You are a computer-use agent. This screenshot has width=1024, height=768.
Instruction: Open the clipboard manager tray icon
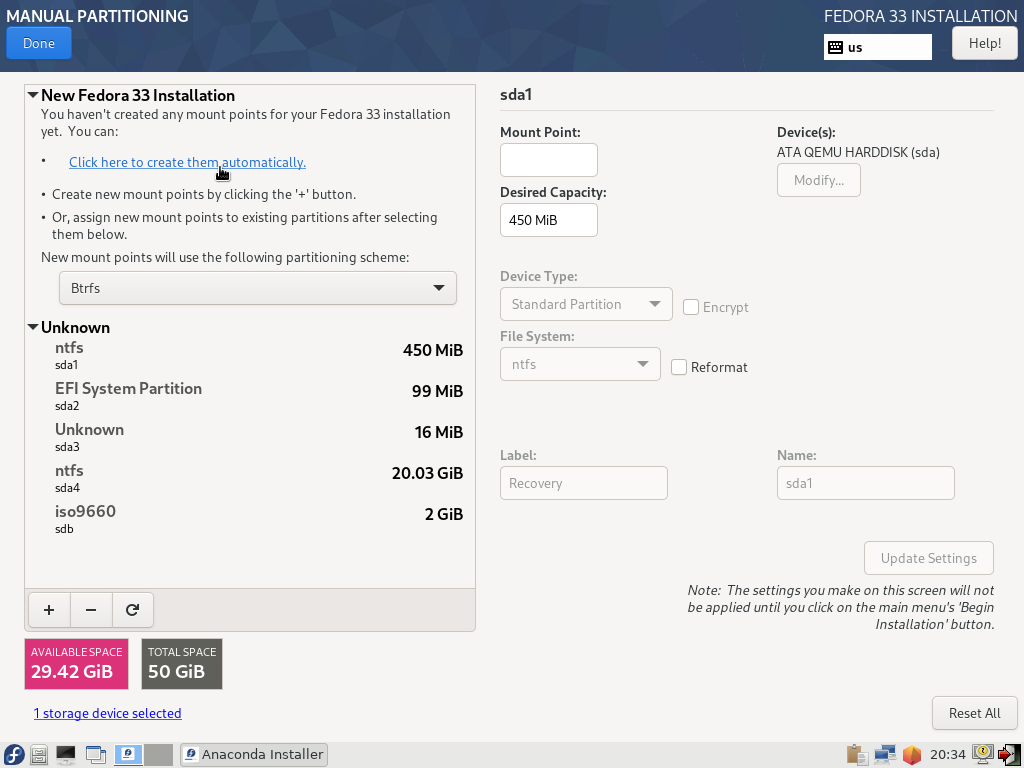(857, 755)
